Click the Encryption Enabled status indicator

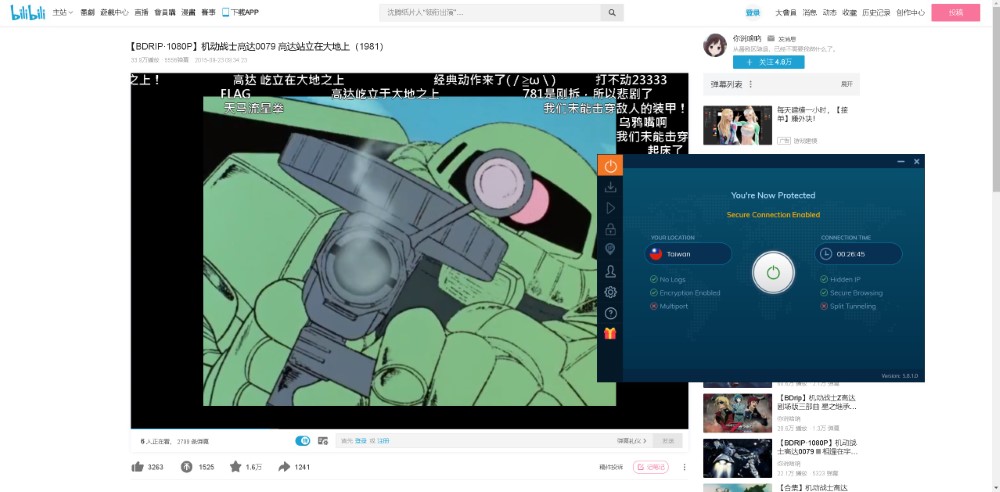[685, 293]
